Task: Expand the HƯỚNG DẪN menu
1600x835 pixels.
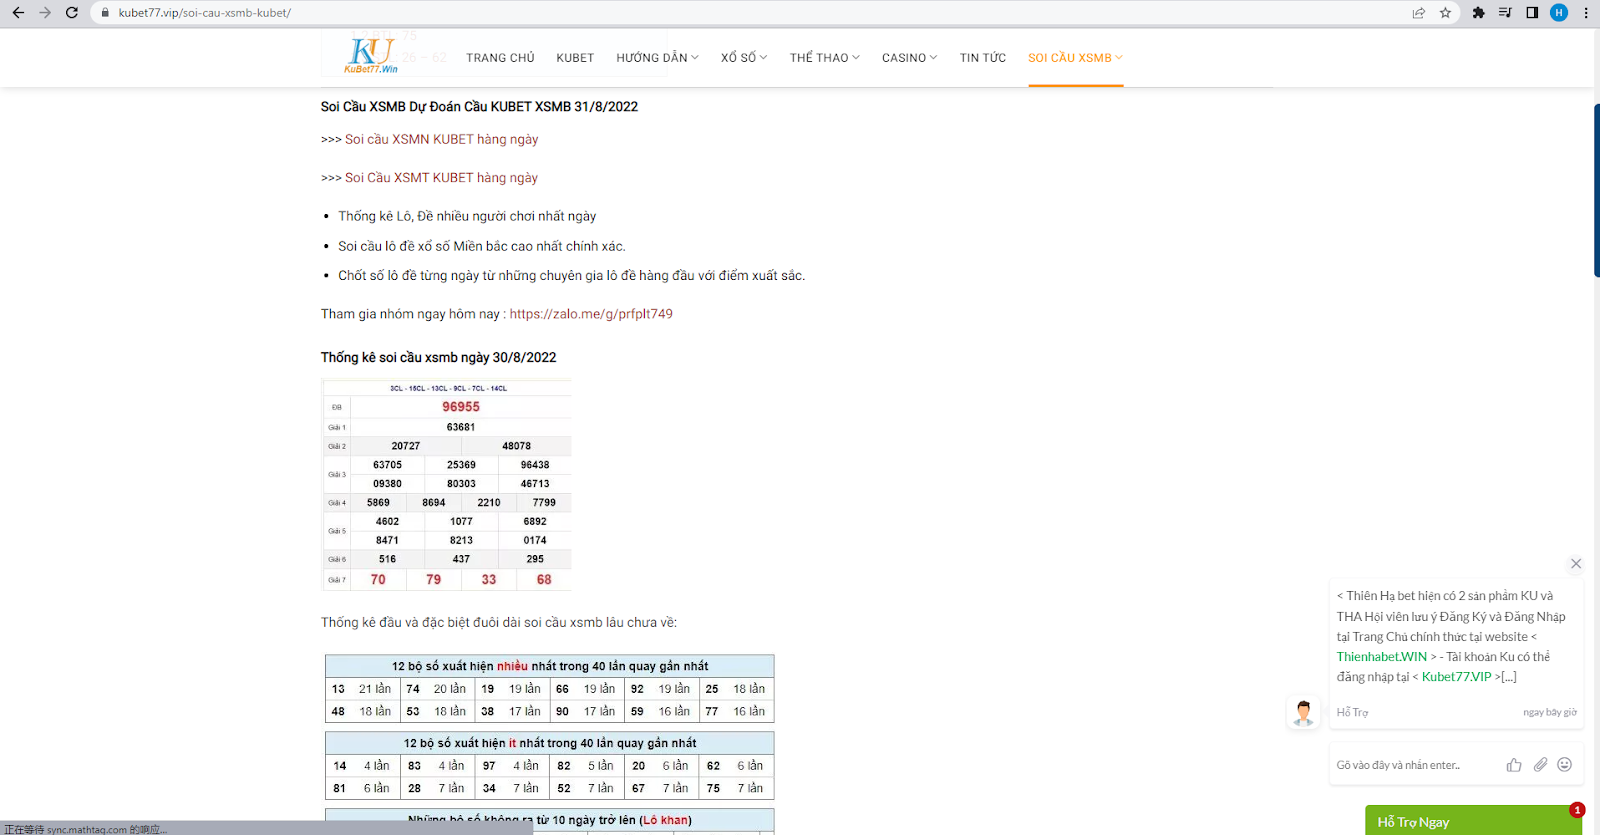Action: [658, 58]
